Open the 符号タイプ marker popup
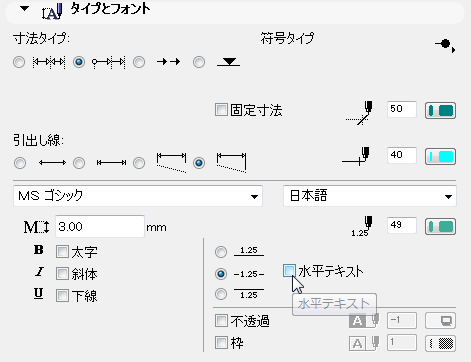 point(445,45)
